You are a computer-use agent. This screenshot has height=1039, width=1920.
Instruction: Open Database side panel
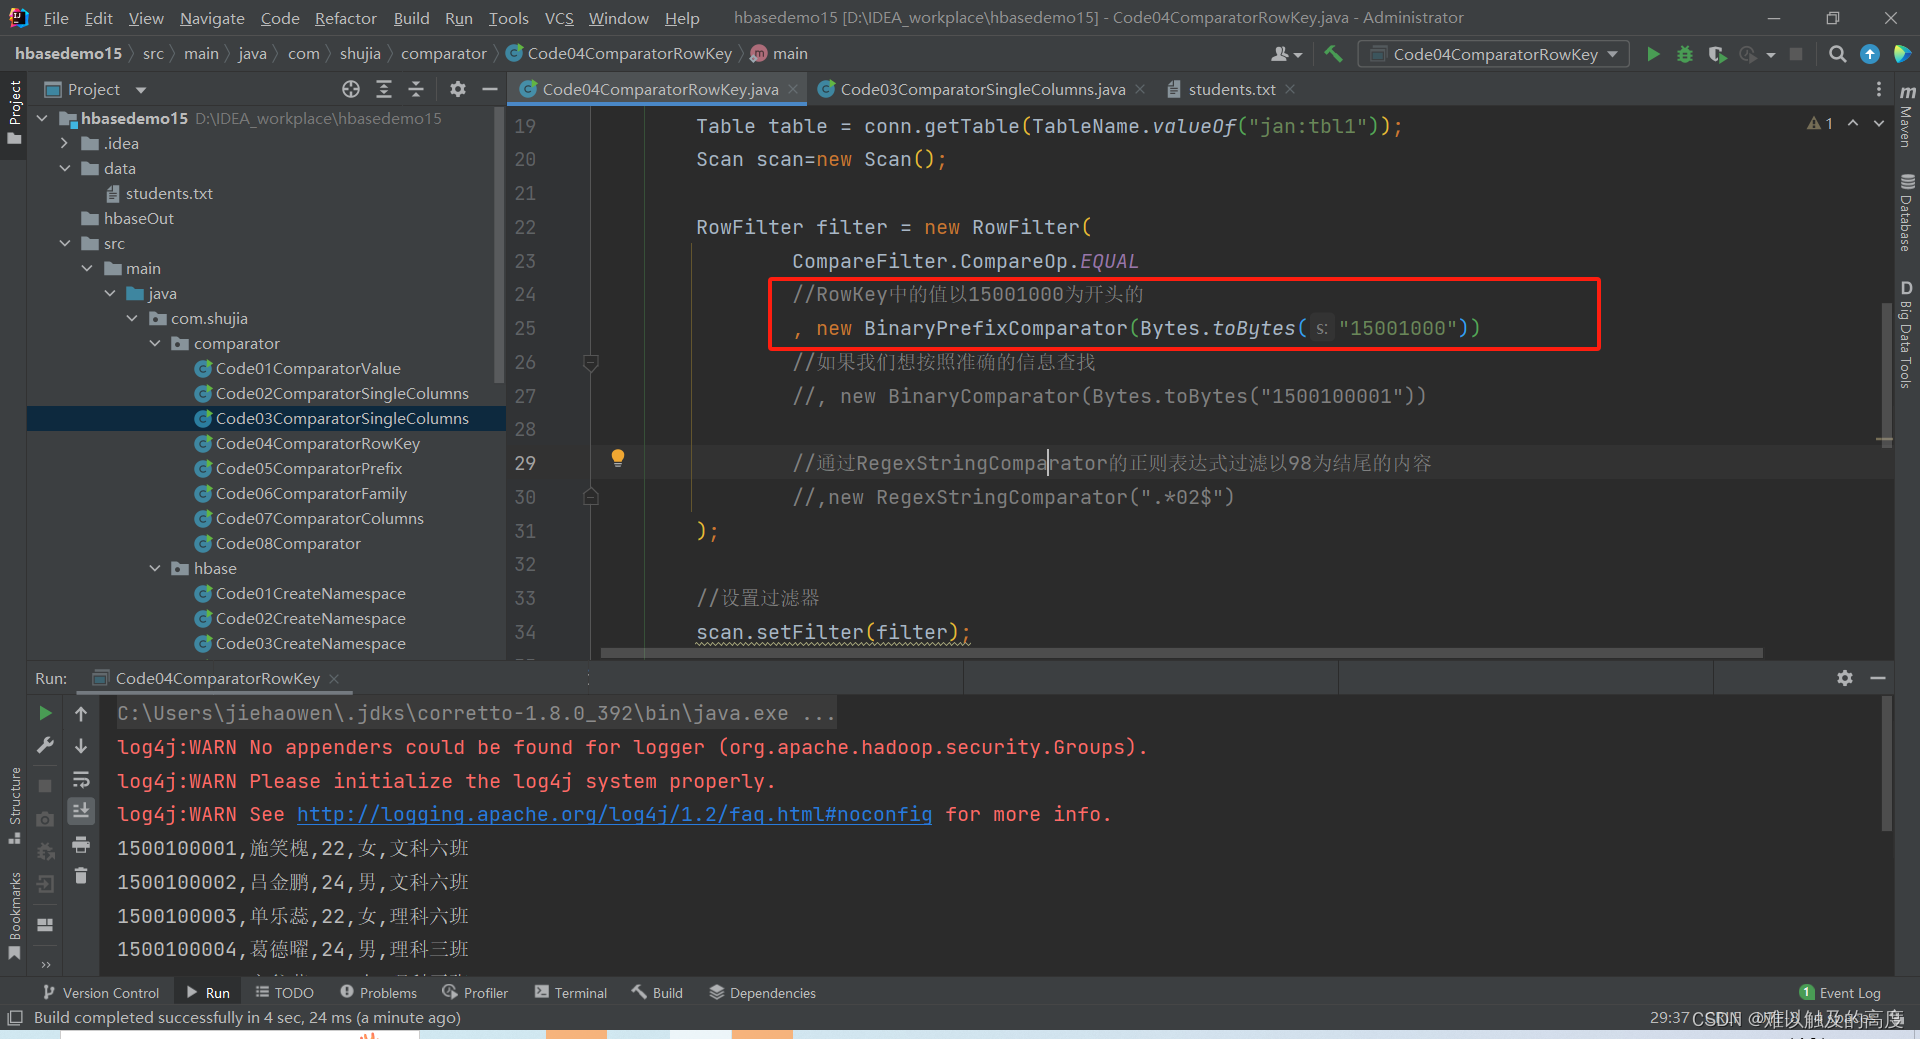click(1907, 213)
